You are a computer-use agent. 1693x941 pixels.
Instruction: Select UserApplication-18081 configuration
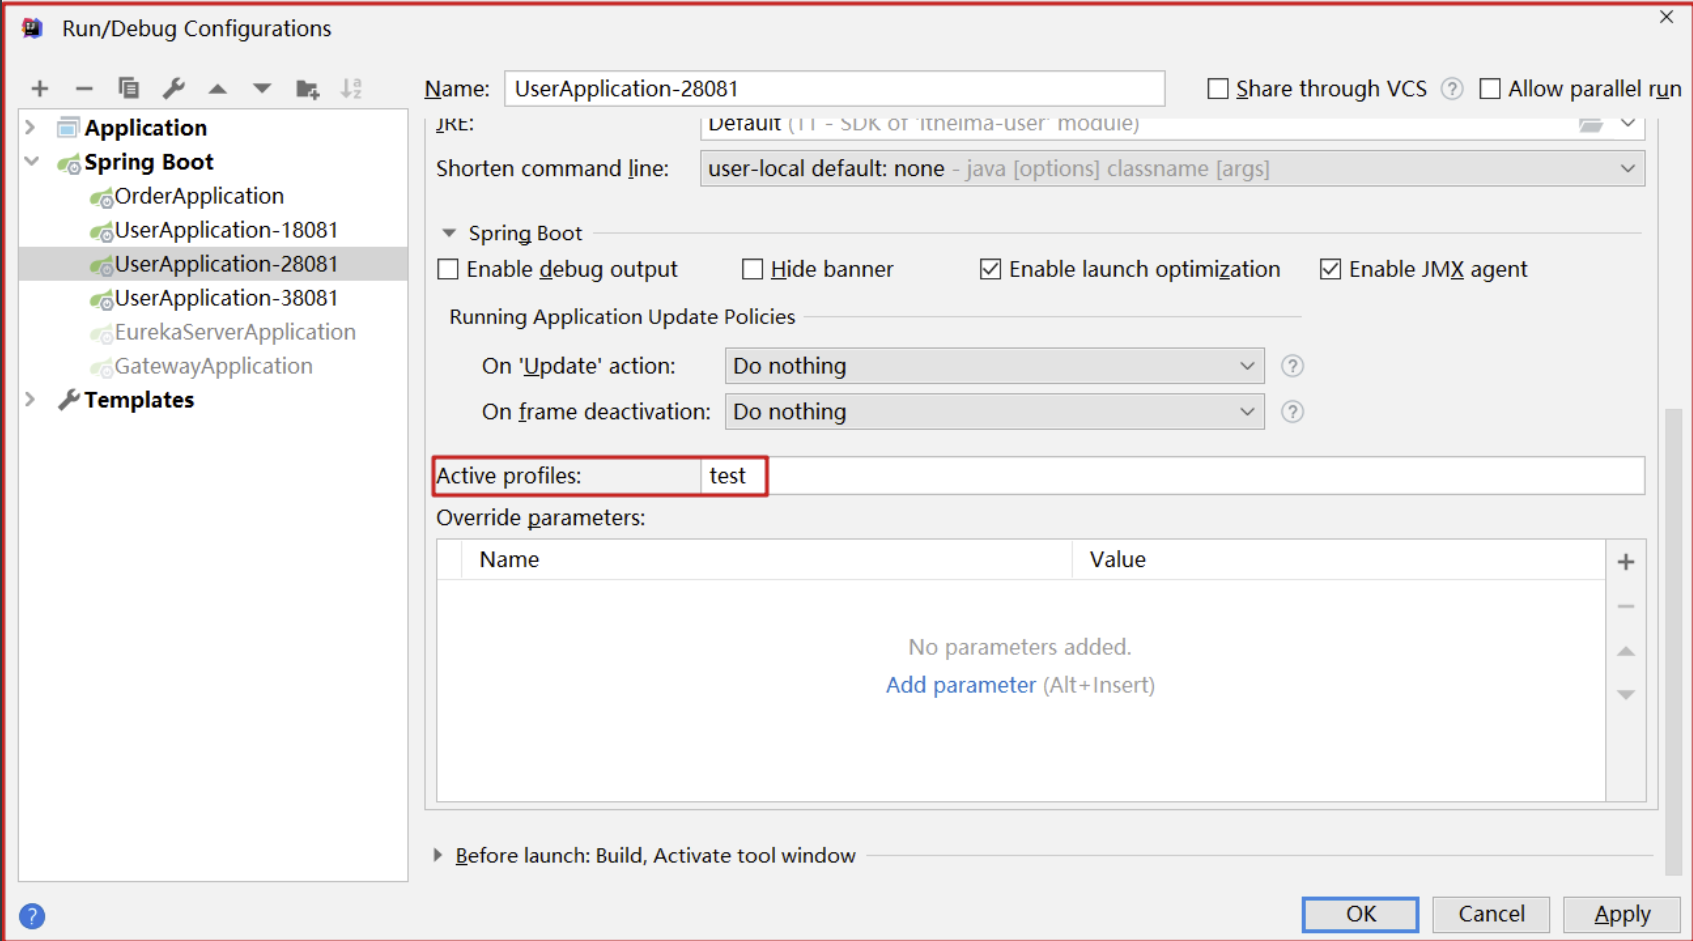226,230
